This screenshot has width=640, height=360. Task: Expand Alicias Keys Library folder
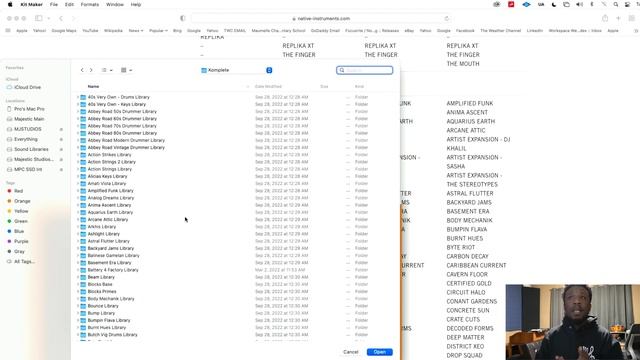pyautogui.click(x=78, y=176)
